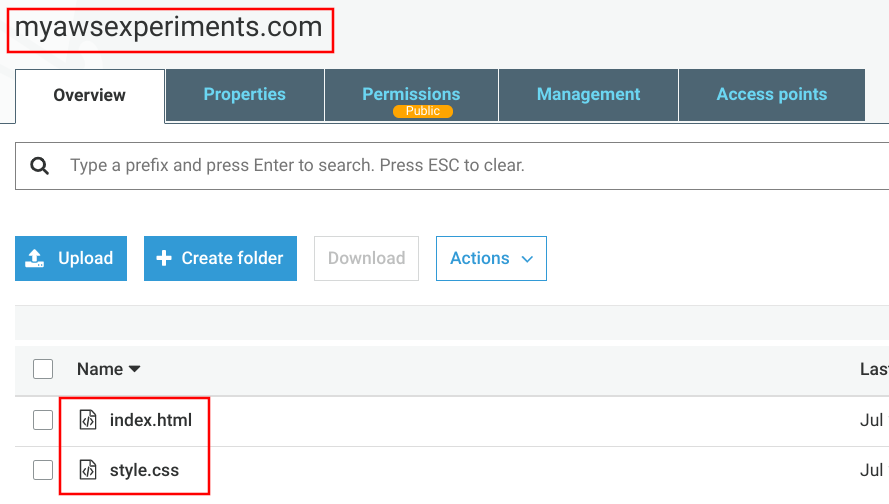Open the Access points tab
This screenshot has width=889, height=504.
pyautogui.click(x=772, y=95)
